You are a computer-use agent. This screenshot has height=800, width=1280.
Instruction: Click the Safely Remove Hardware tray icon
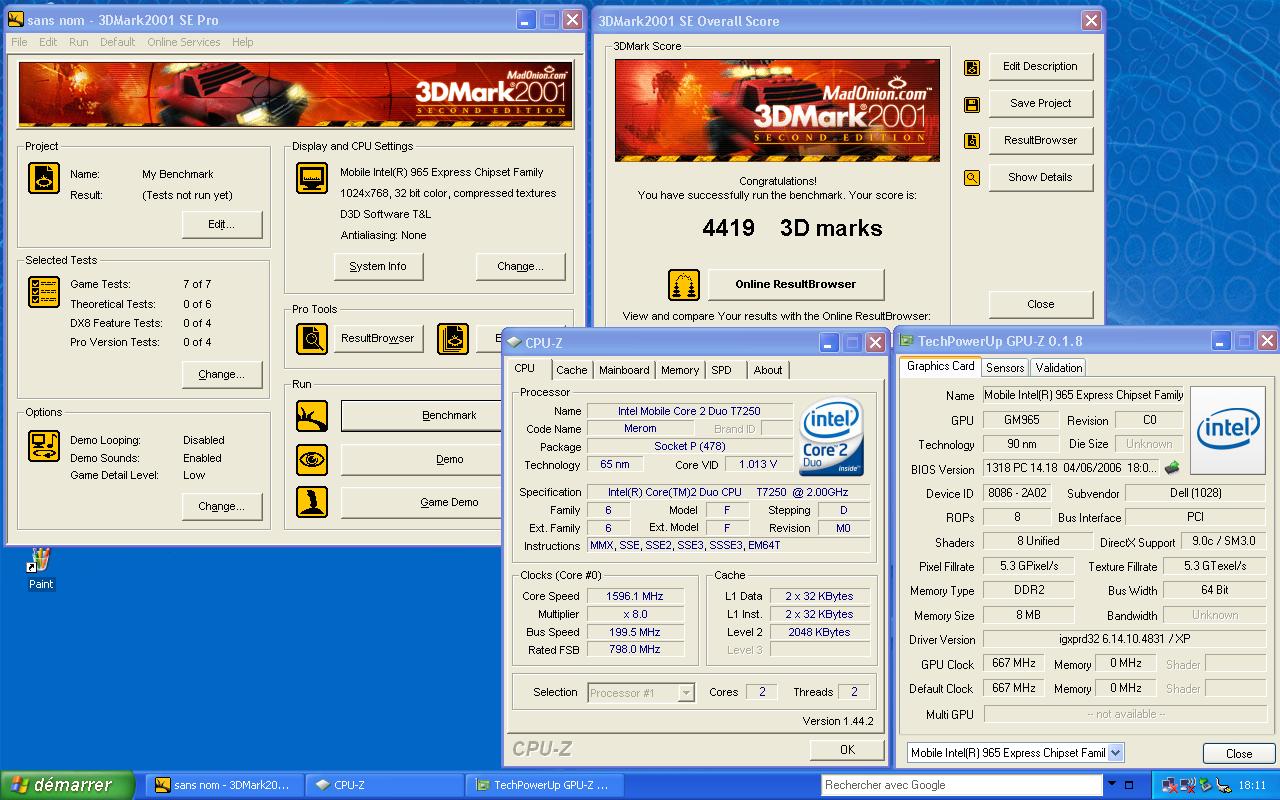coord(1204,785)
